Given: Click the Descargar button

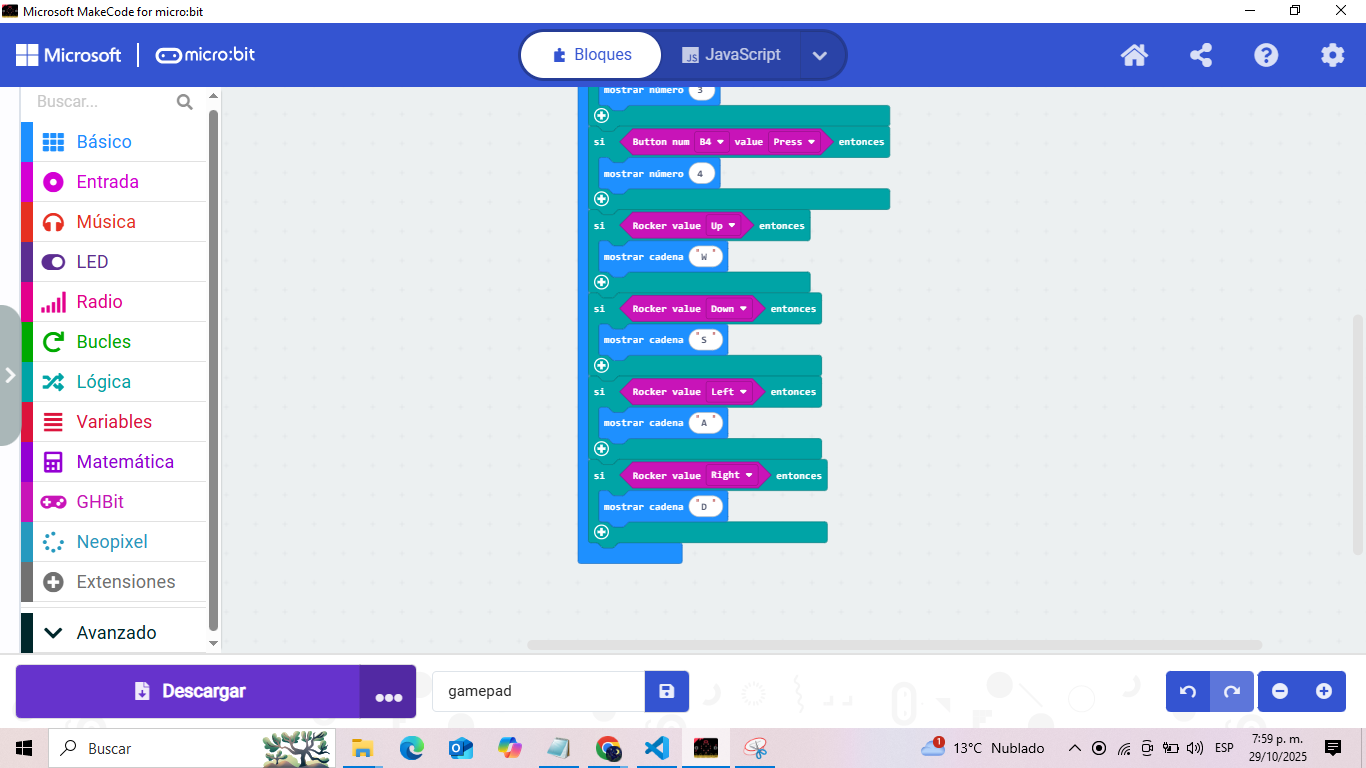Looking at the screenshot, I should click(188, 691).
